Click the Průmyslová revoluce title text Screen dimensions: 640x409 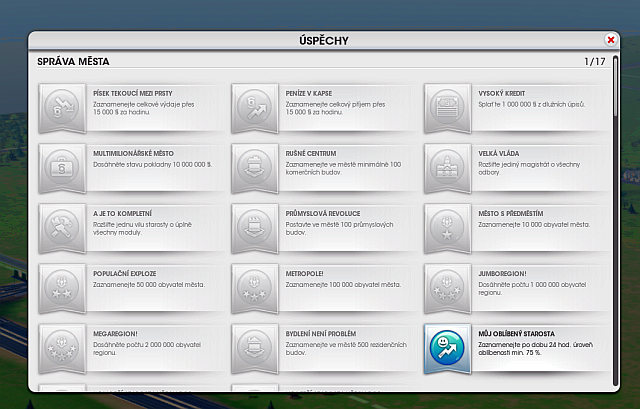(x=323, y=213)
